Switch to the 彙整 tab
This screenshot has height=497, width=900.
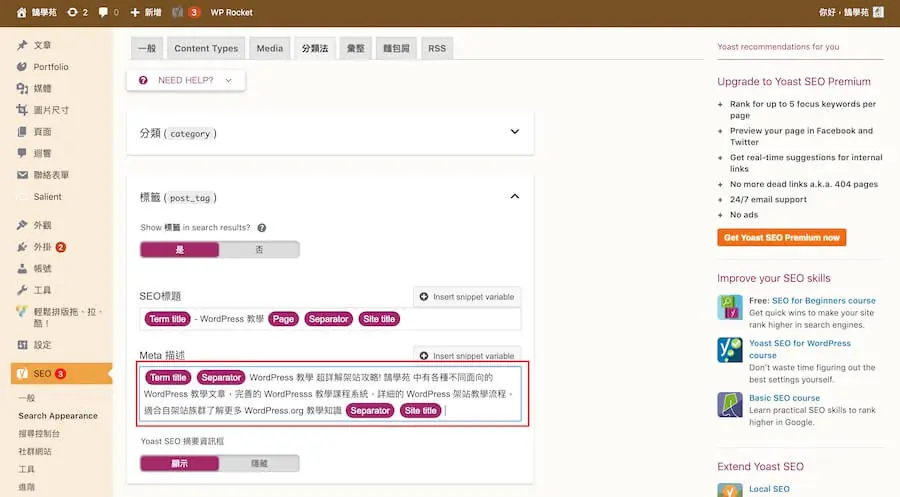point(356,48)
